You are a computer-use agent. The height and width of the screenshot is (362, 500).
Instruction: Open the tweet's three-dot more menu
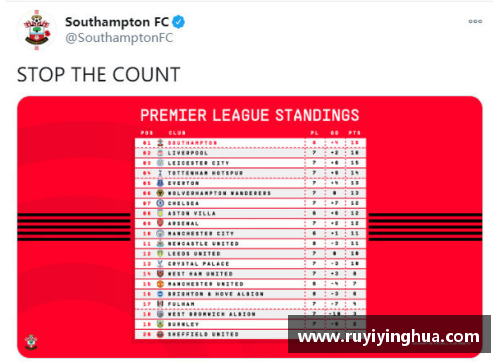(x=475, y=21)
